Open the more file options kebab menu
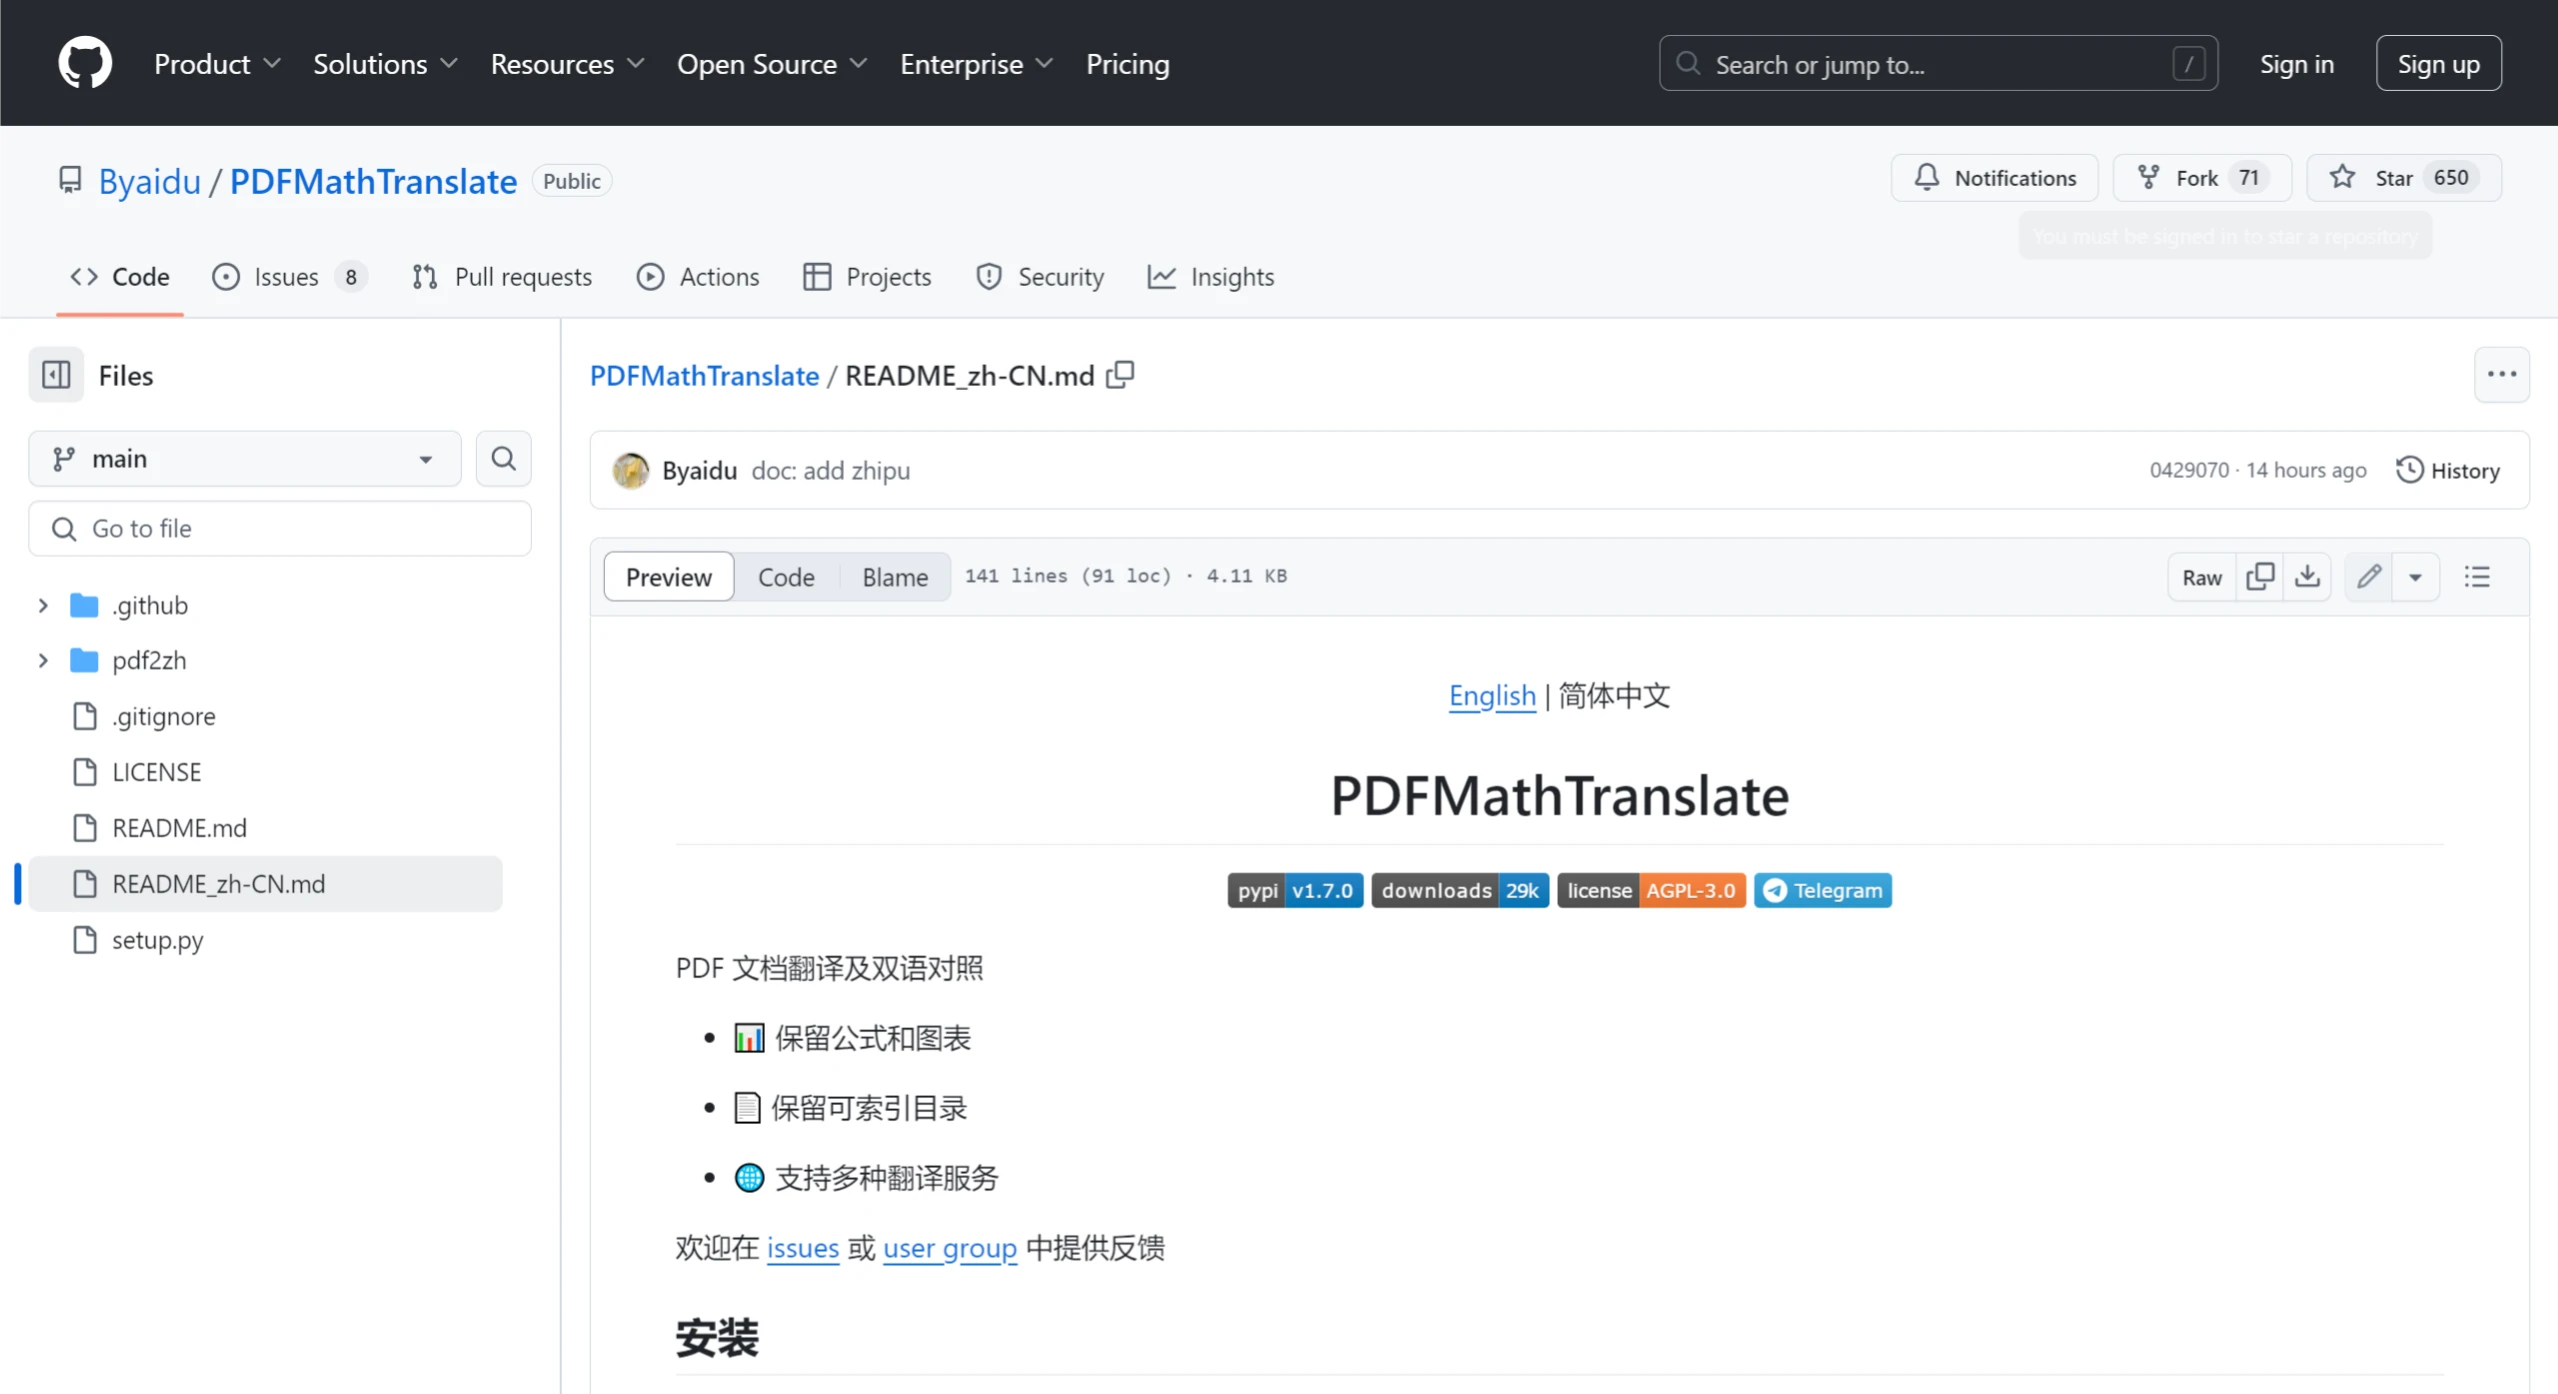2558x1394 pixels. 2502,374
